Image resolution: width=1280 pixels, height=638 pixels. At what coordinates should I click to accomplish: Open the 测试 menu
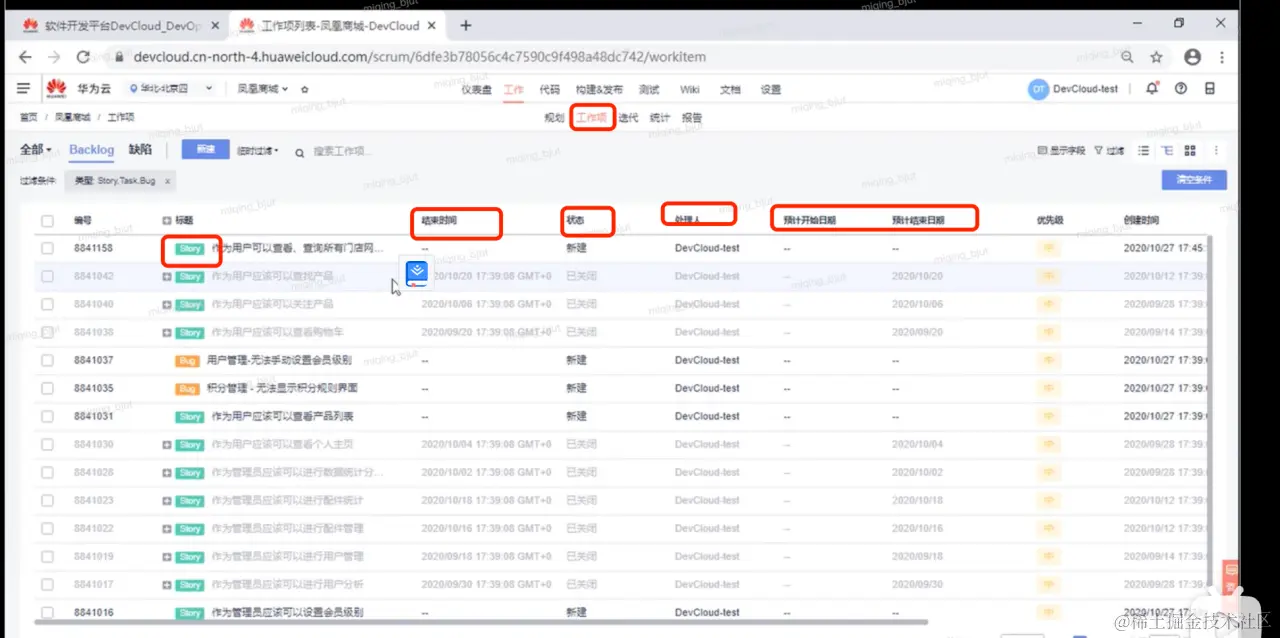[x=649, y=89]
